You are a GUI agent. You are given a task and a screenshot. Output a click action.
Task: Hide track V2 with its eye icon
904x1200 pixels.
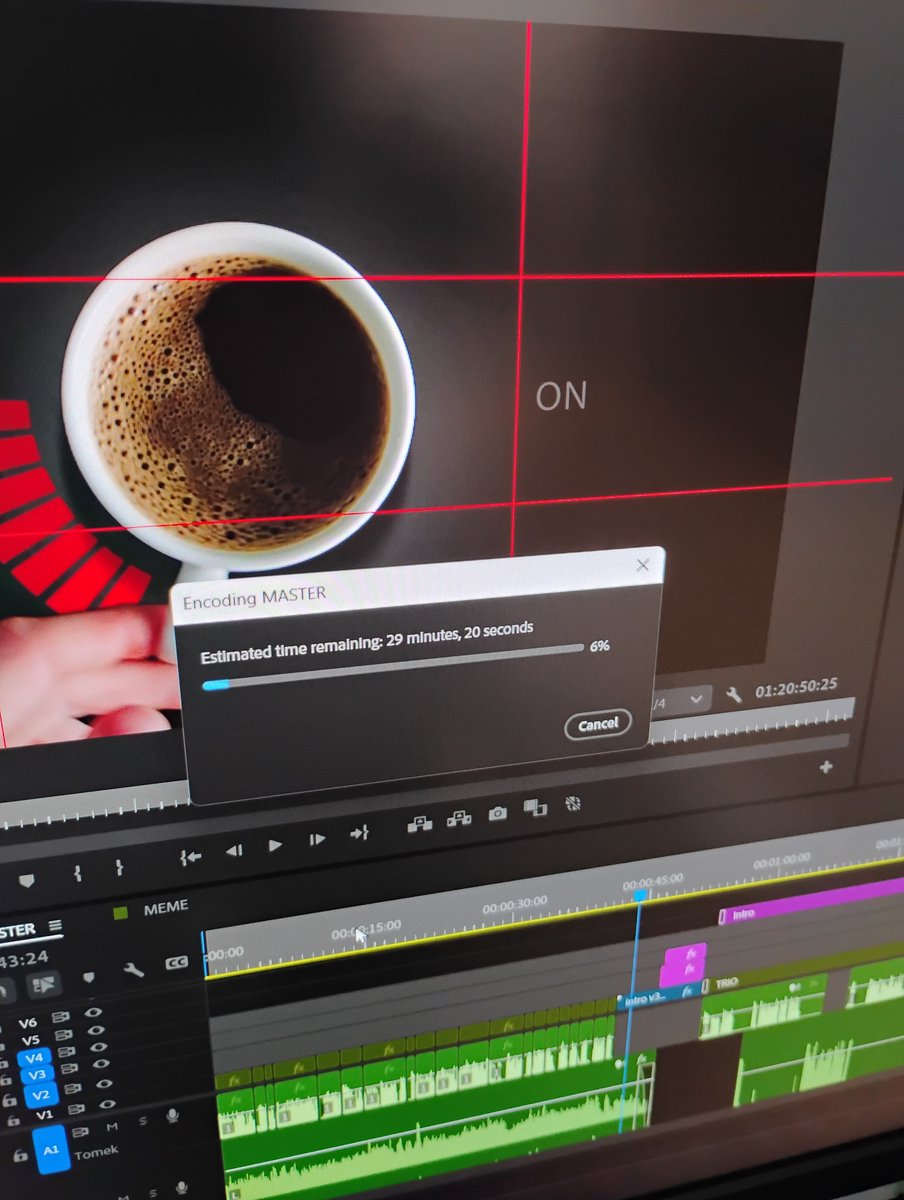point(104,1084)
